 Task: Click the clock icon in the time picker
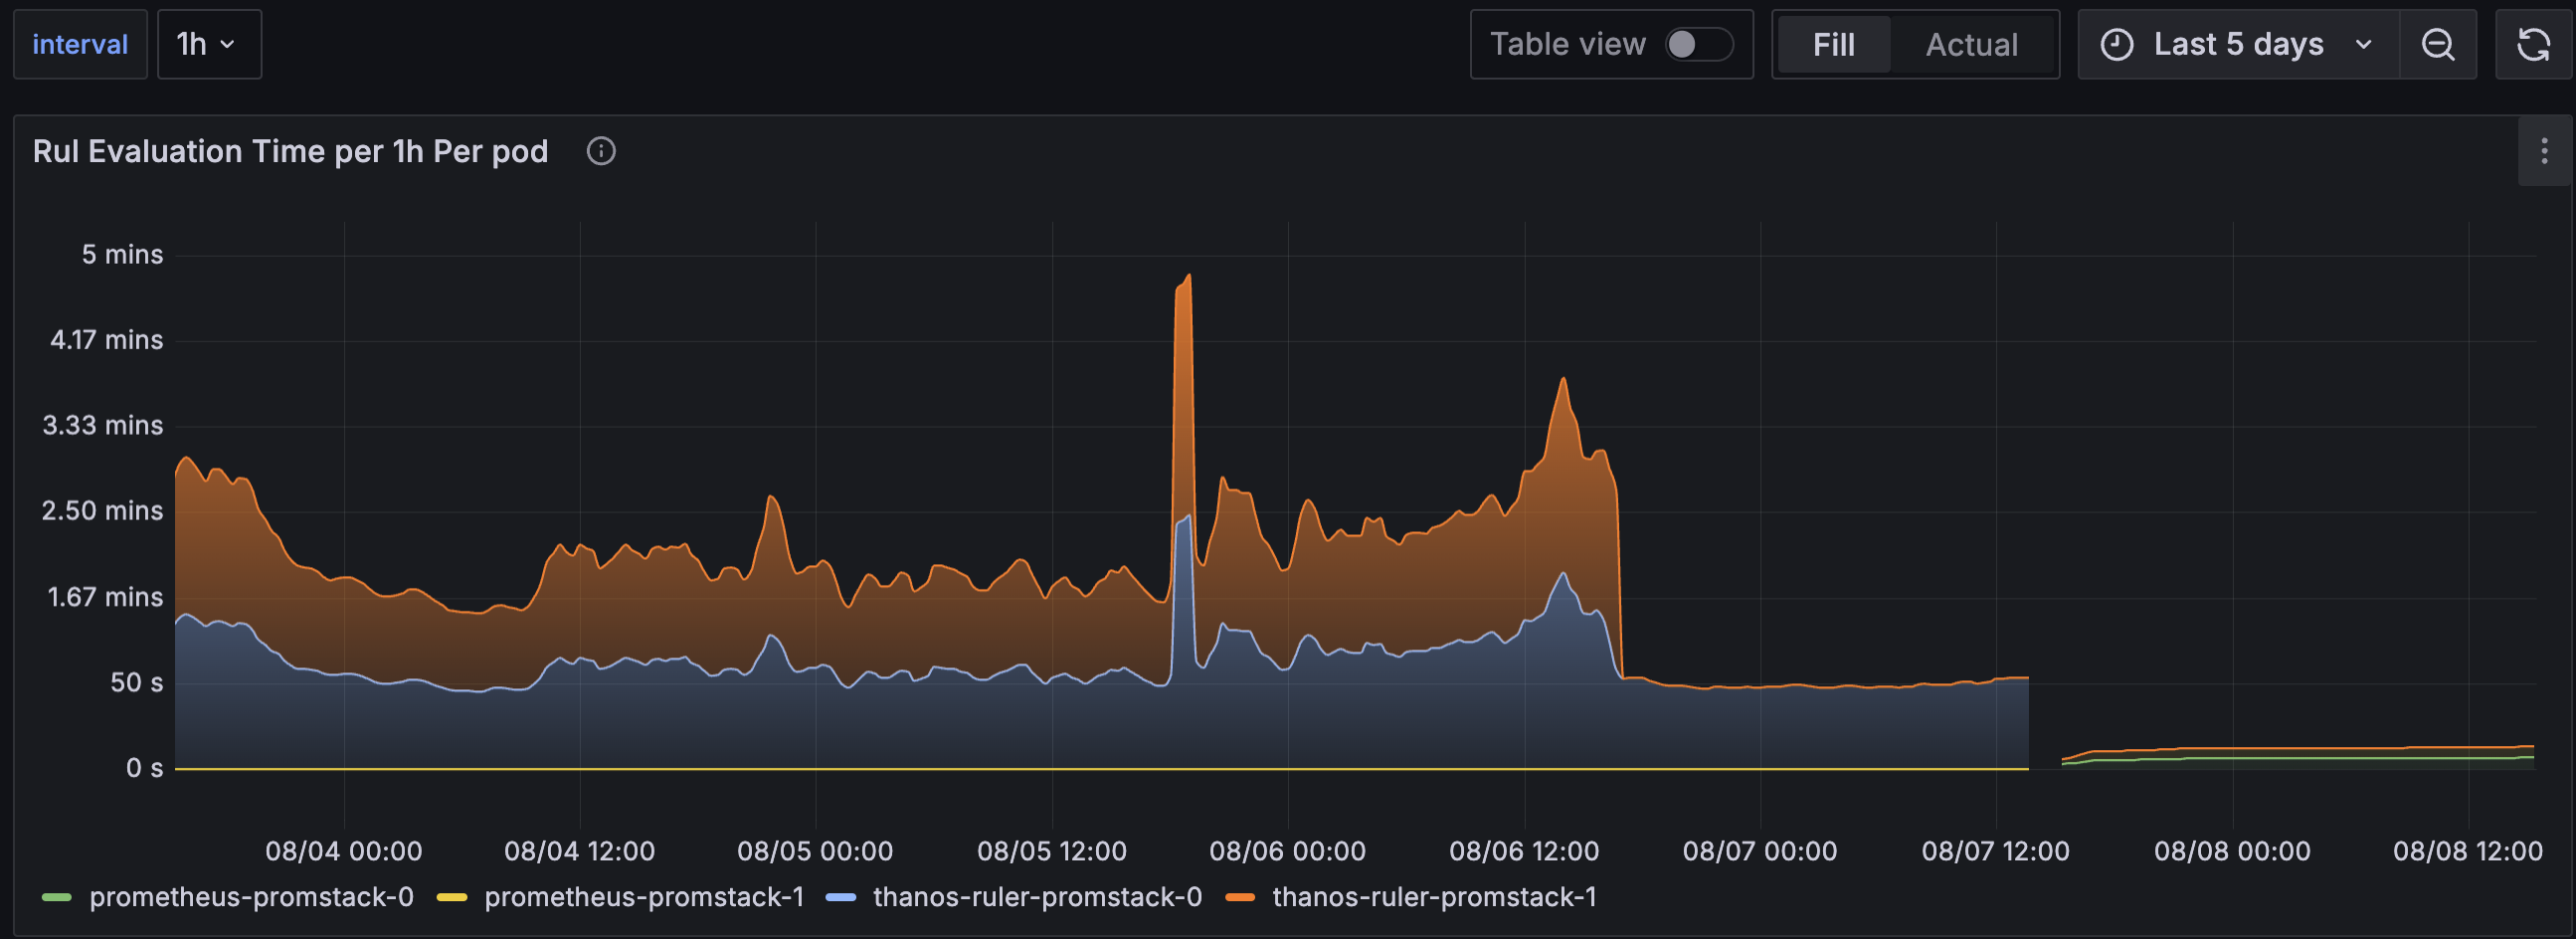pyautogui.click(x=2116, y=44)
